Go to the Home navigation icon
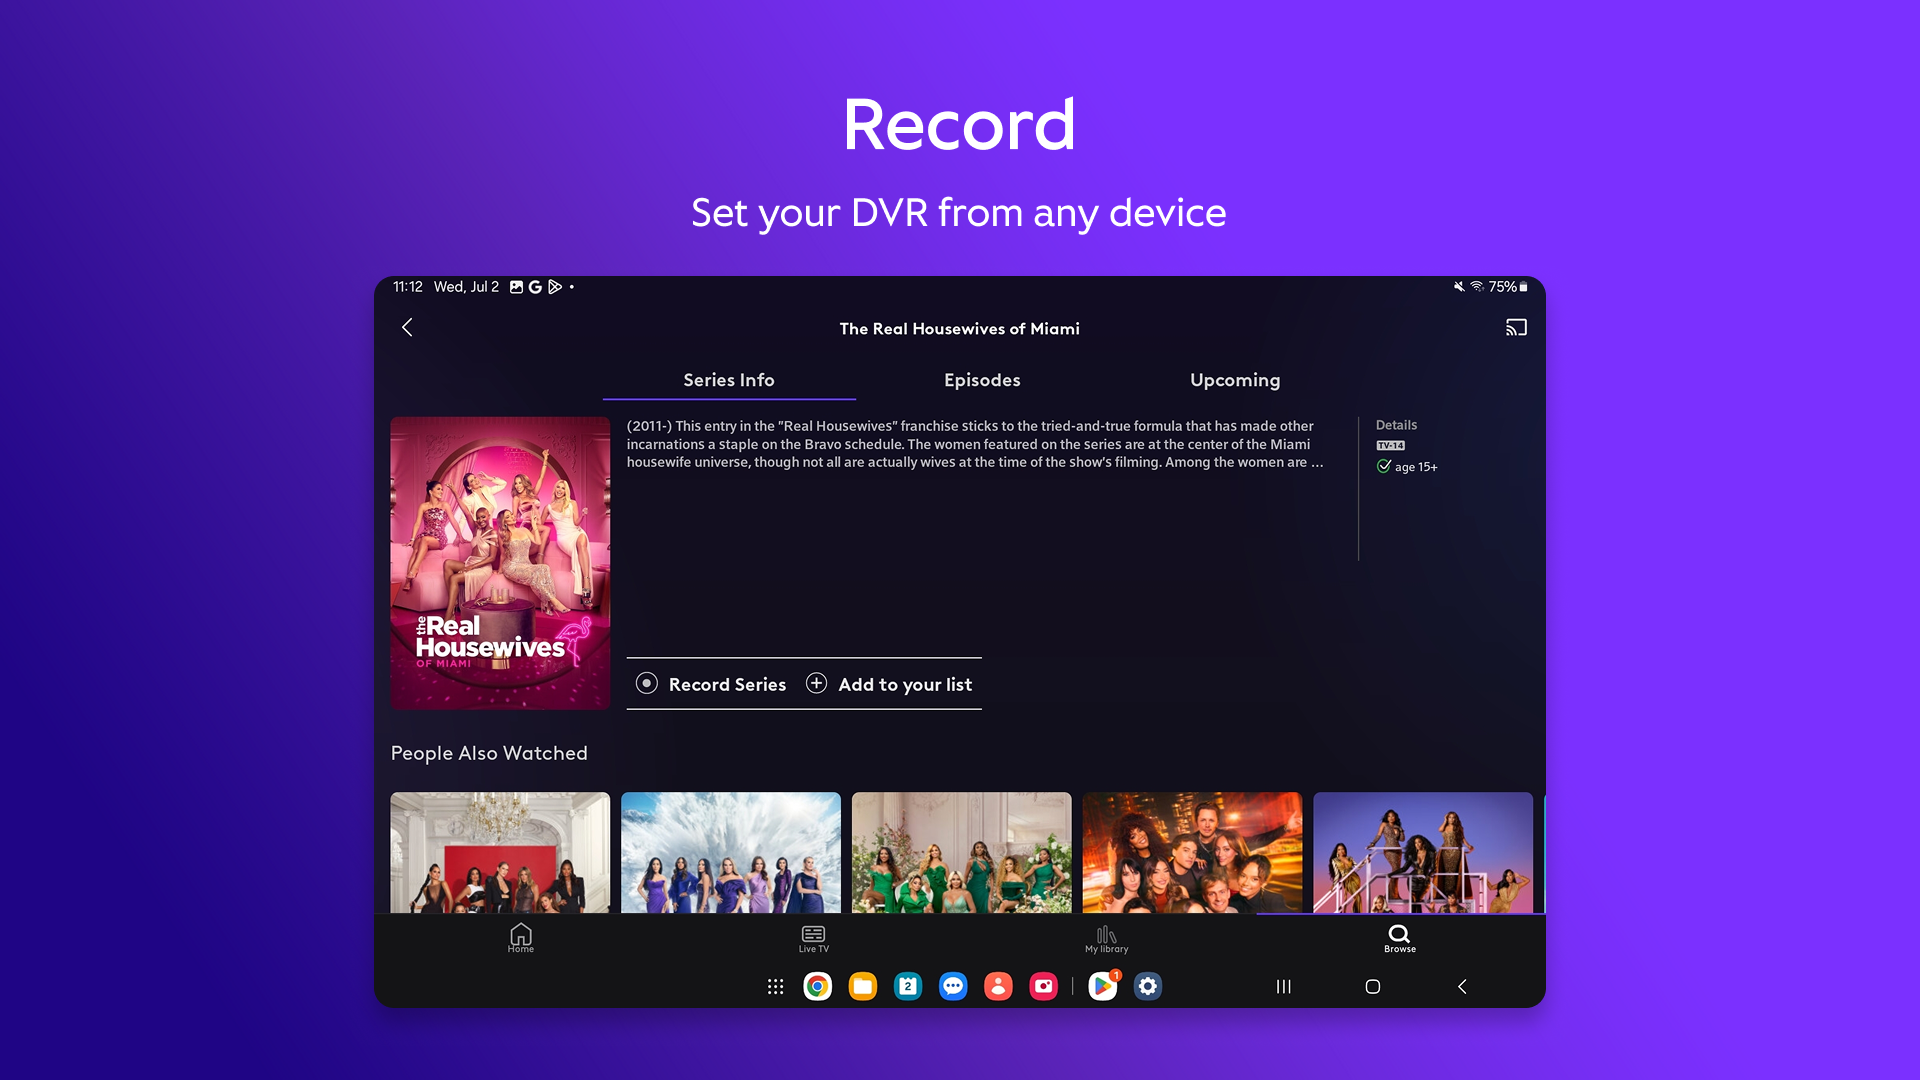1920x1080 pixels. tap(520, 937)
